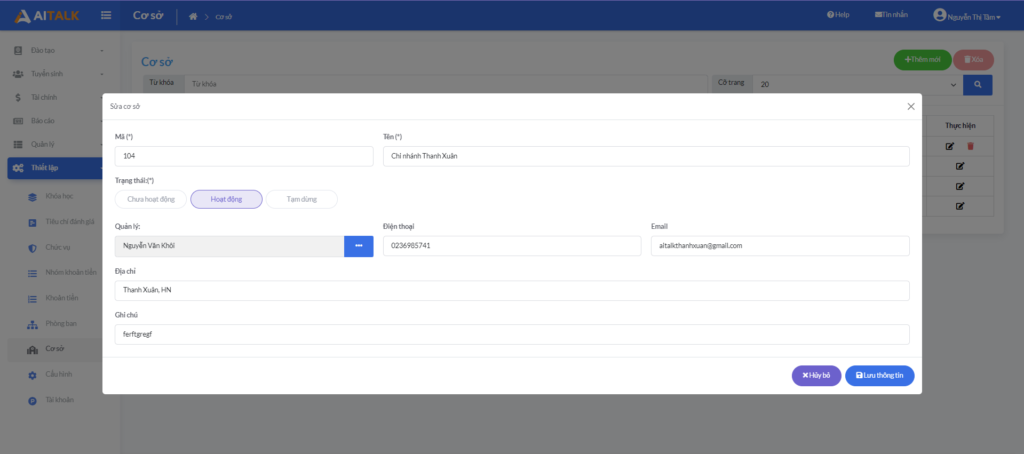
Task: Click the Lưu thông tin button
Action: tap(879, 375)
